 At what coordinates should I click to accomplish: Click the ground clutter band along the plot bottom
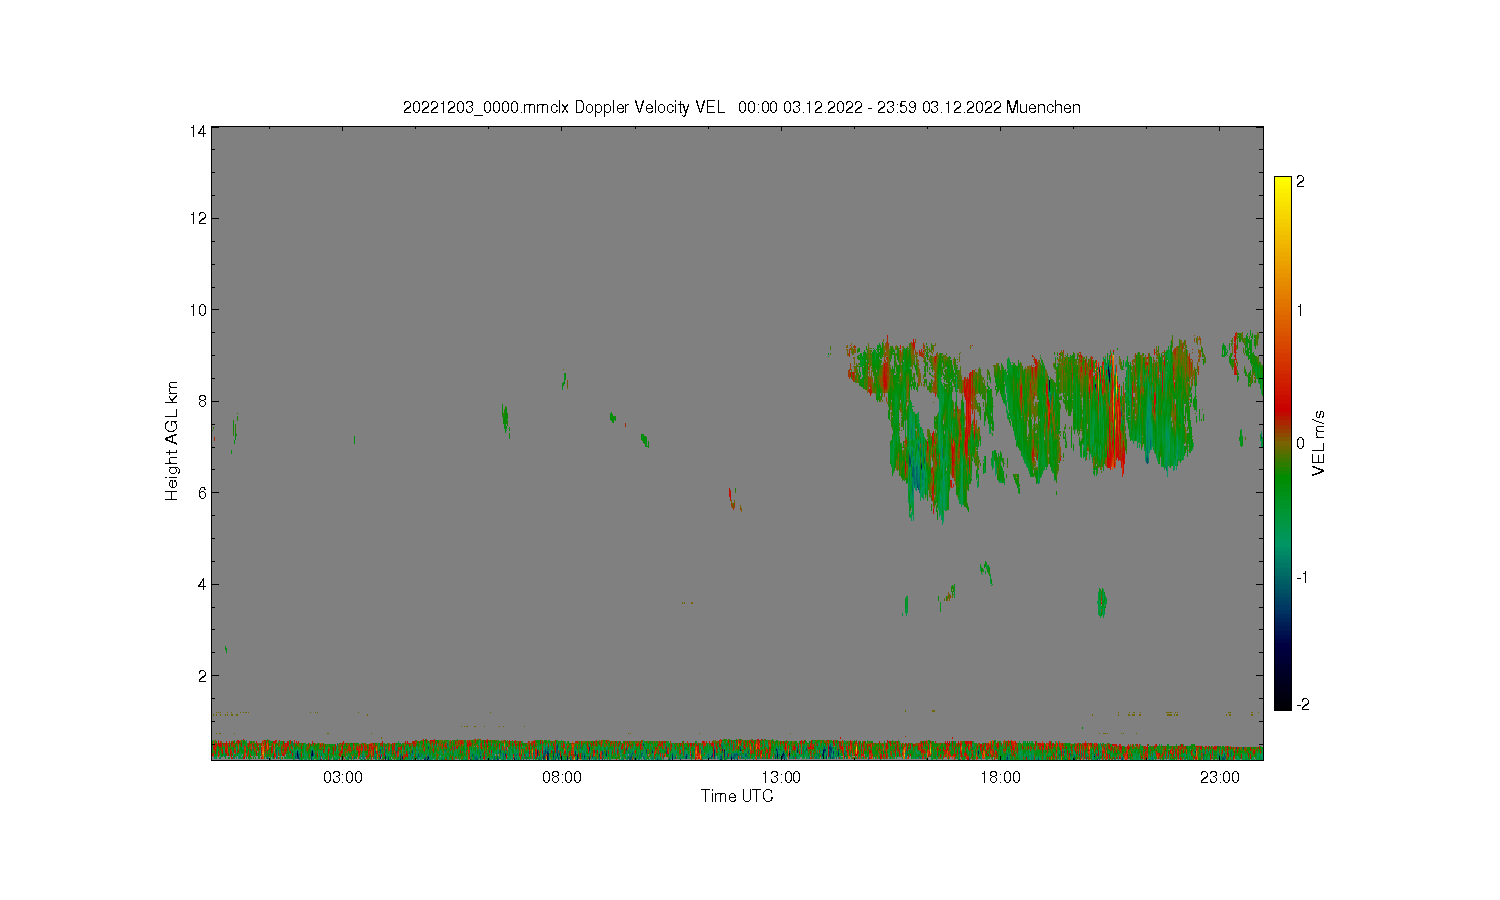pyautogui.click(x=737, y=750)
